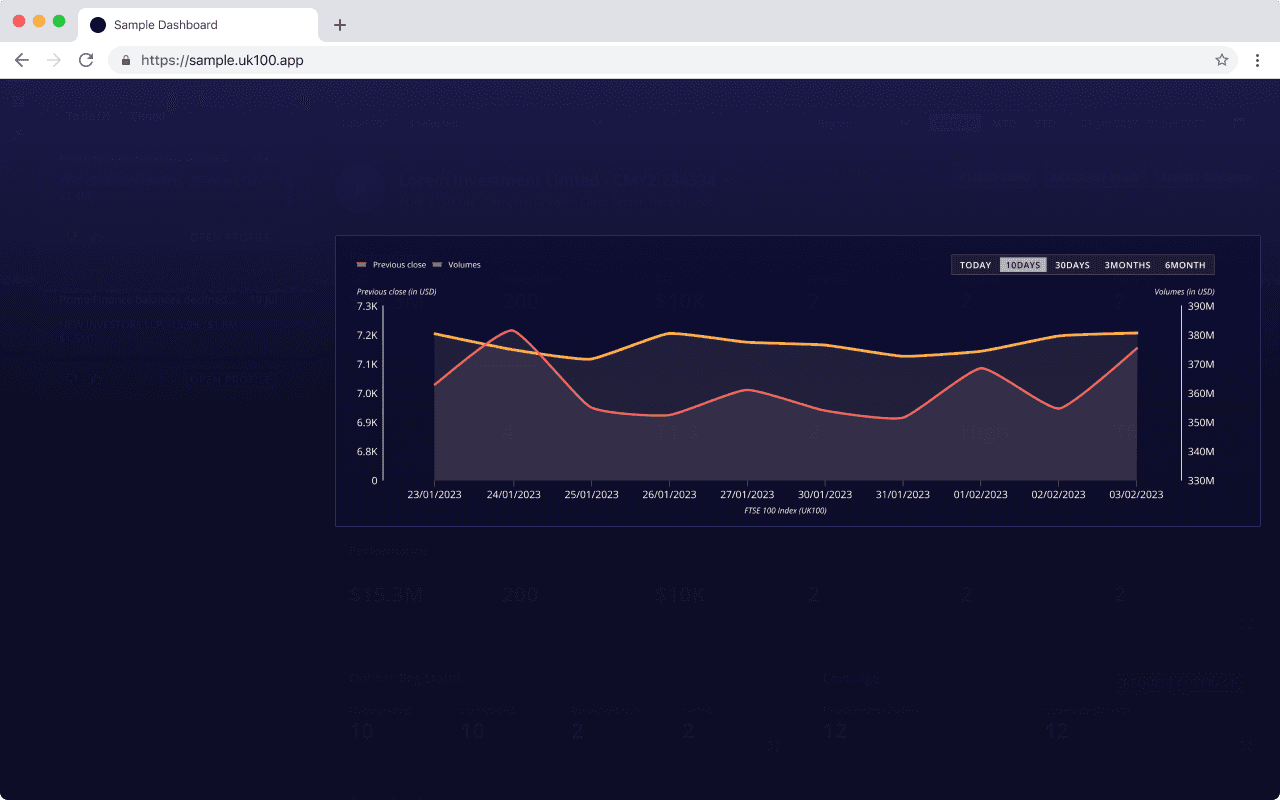Viewport: 1280px width, 800px height.
Task: Click the FTSE 100 Index (UK100) caption
Action: pos(785,511)
